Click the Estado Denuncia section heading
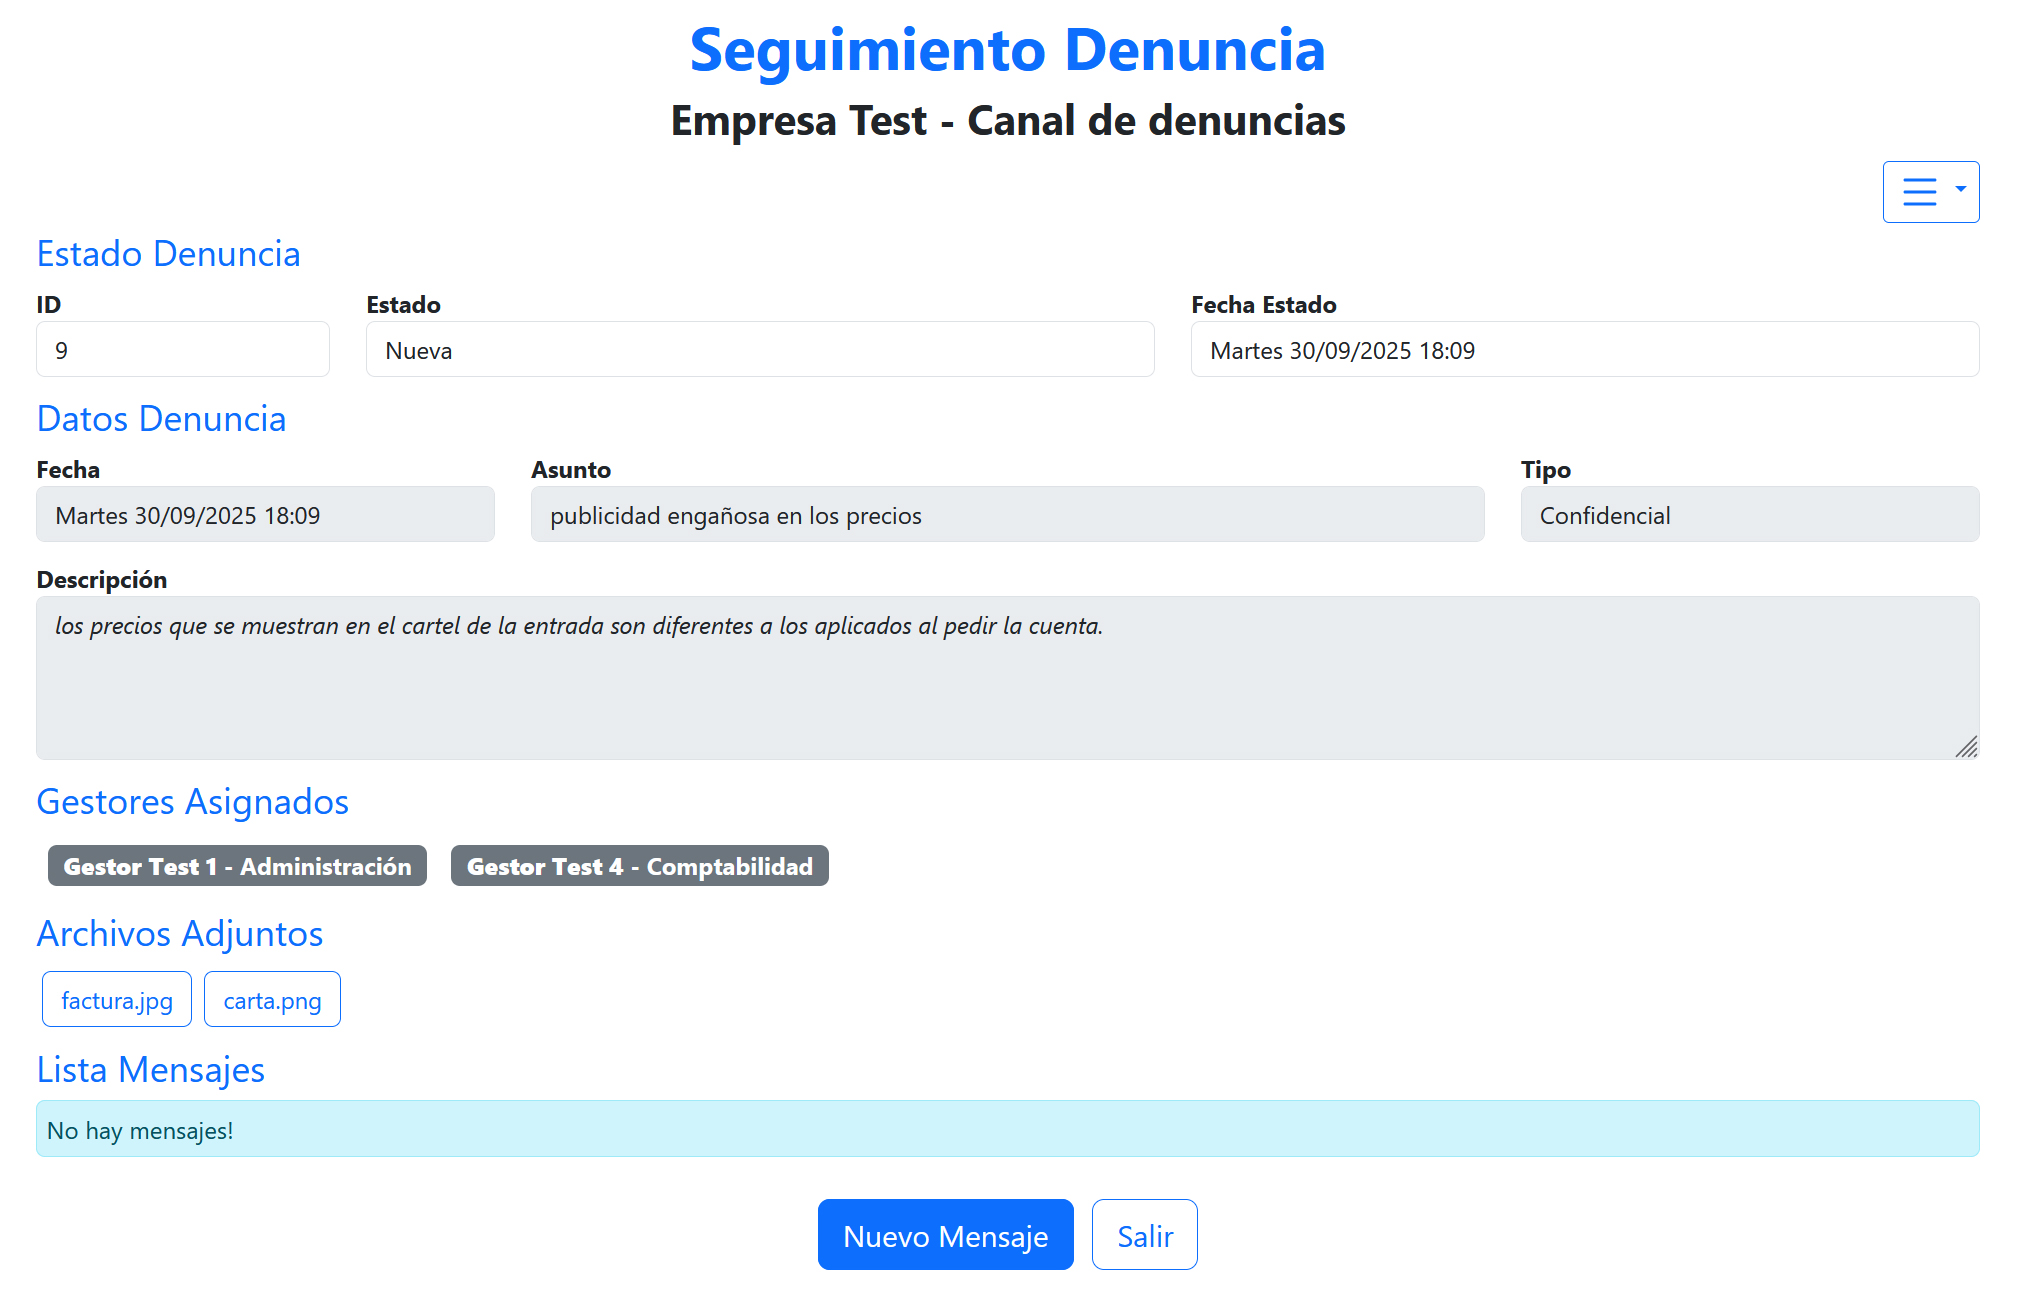The height and width of the screenshot is (1293, 2025). 168,253
